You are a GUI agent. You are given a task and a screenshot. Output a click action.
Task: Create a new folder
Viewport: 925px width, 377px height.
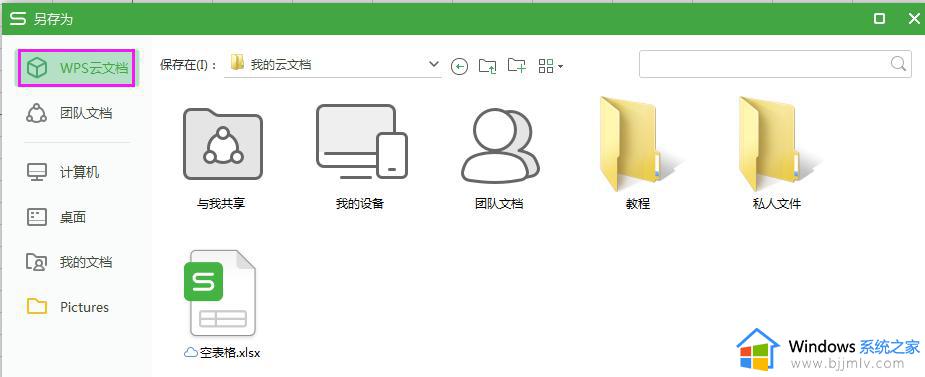517,65
